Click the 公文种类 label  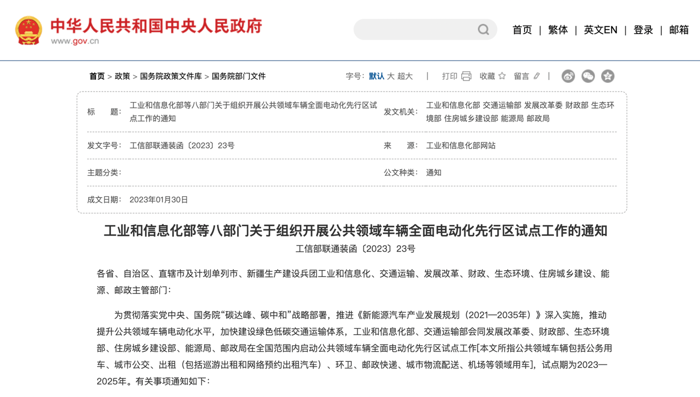pyautogui.click(x=400, y=172)
